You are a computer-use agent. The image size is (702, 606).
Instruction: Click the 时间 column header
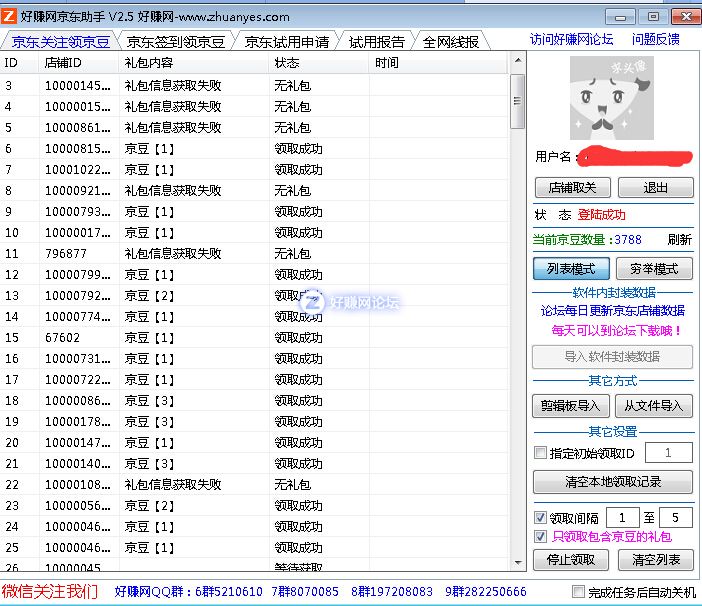pyautogui.click(x=439, y=63)
